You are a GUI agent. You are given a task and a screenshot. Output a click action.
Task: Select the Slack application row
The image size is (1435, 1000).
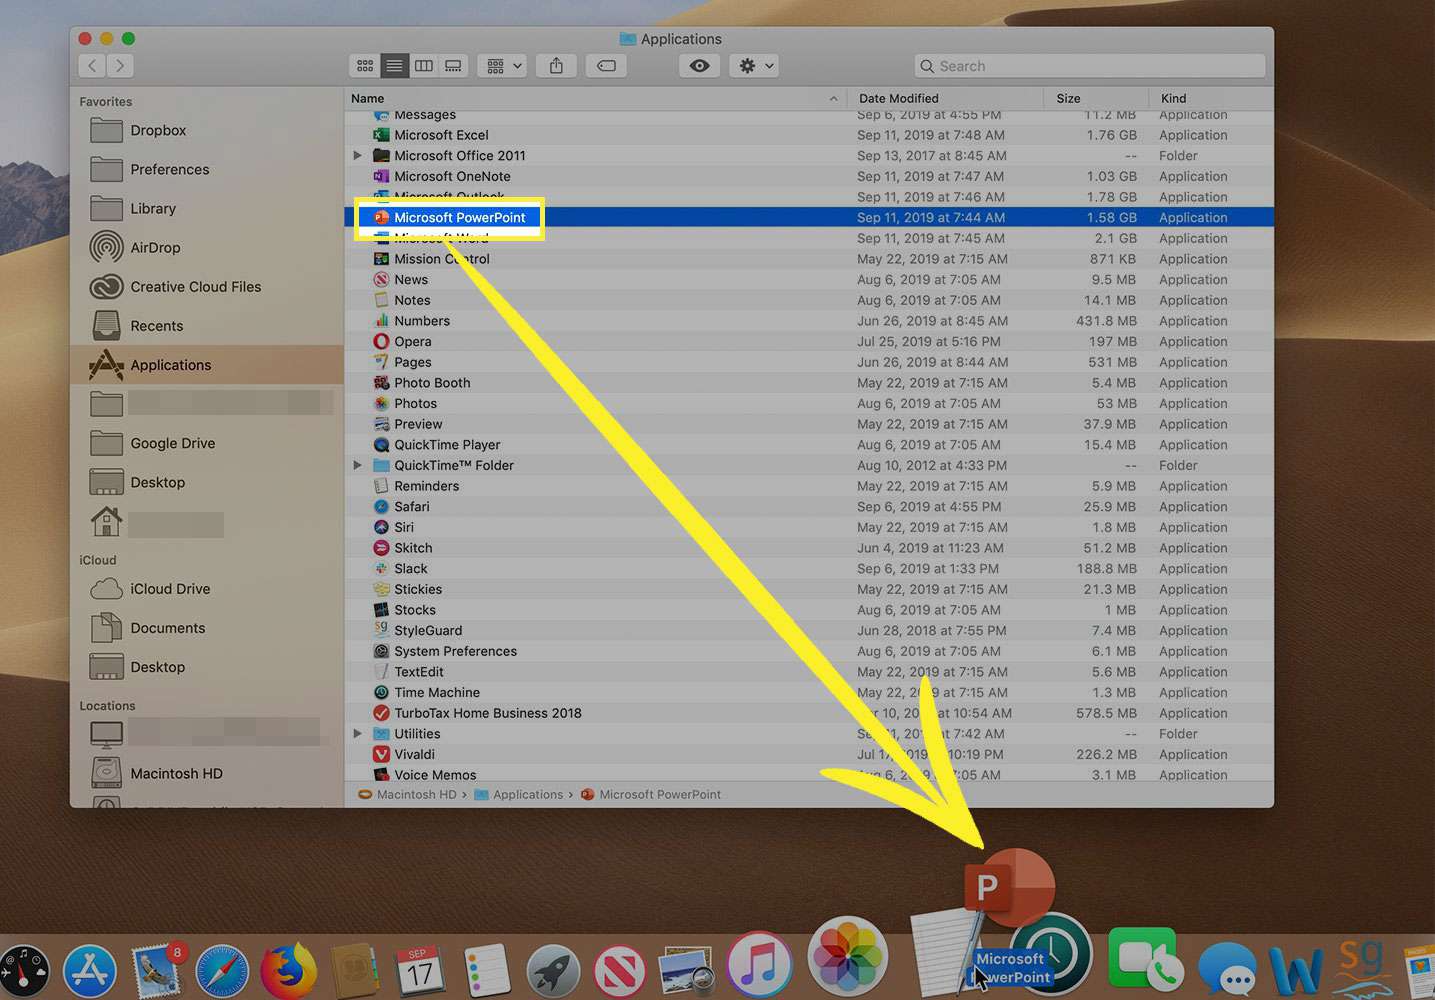coord(809,569)
